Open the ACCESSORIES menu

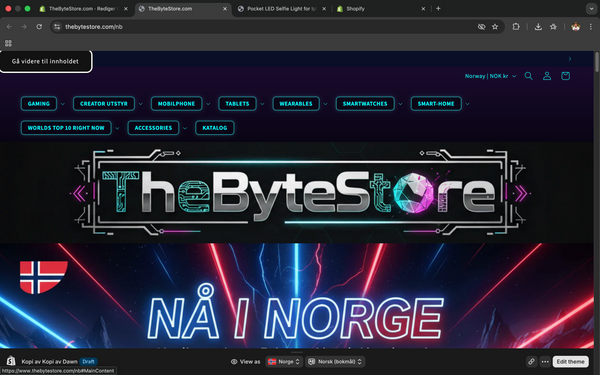tap(153, 128)
